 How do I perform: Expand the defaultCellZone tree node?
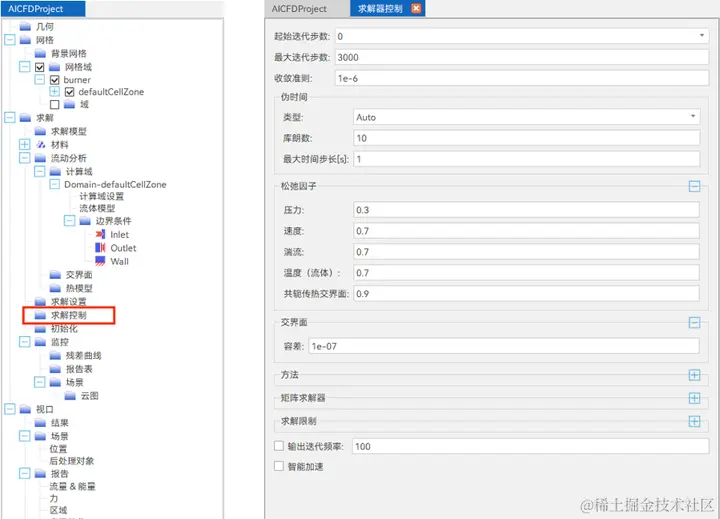click(54, 91)
